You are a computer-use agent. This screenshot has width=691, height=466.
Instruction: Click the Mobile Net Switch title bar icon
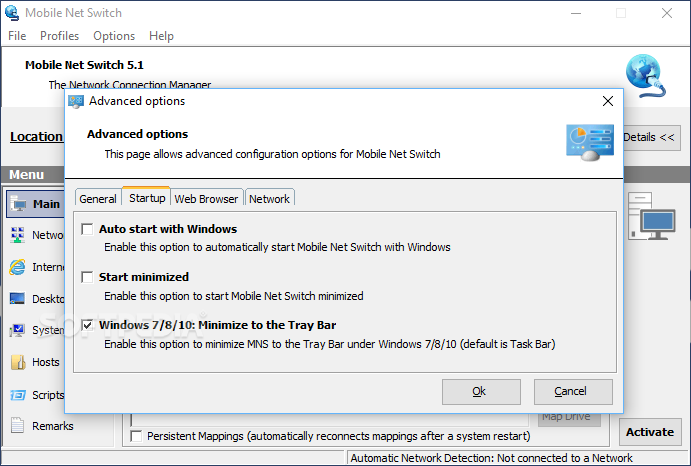[x=12, y=13]
